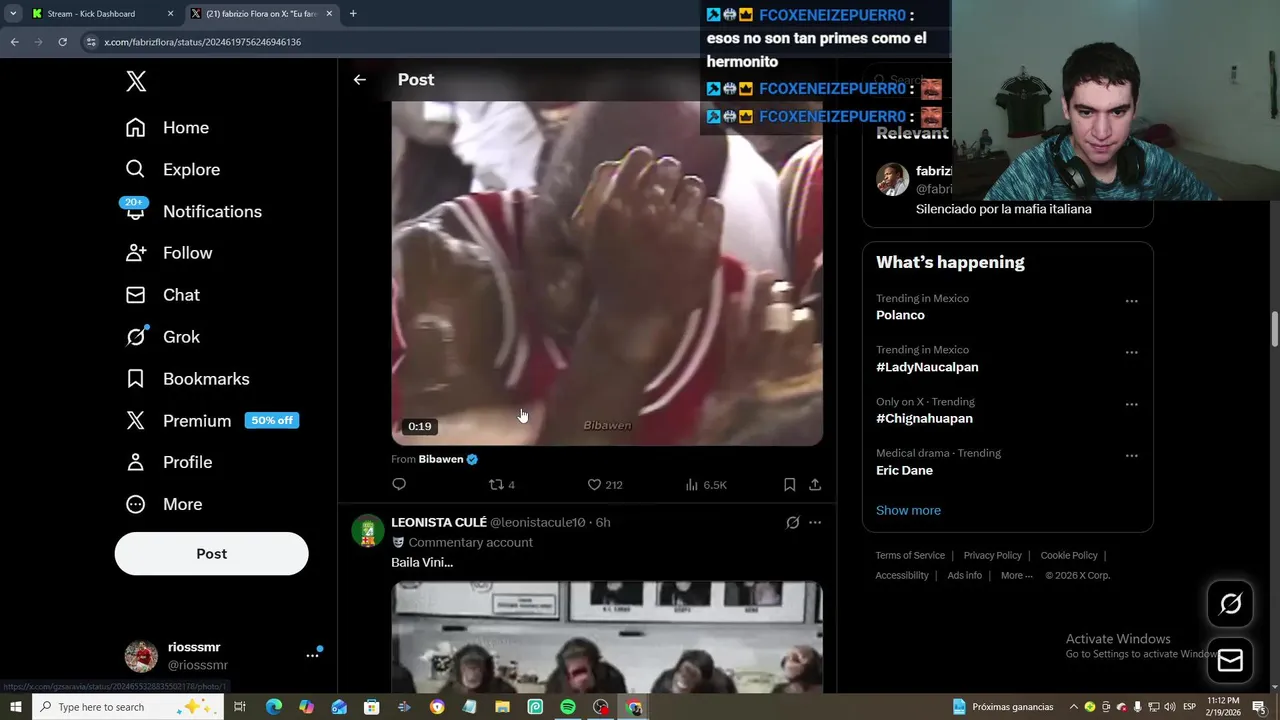Share the Bibawen video tweet
Viewport: 1280px width, 720px height.
click(815, 485)
